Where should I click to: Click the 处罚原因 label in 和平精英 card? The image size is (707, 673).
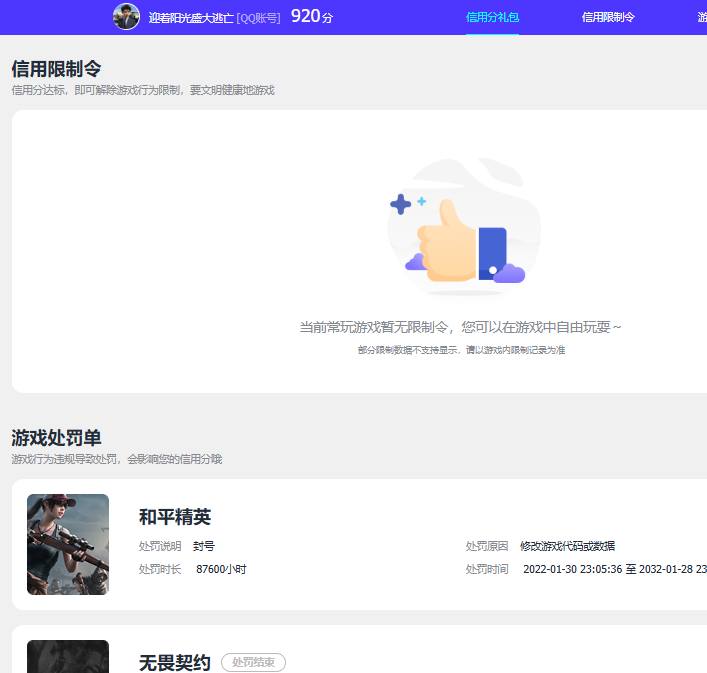(x=487, y=546)
